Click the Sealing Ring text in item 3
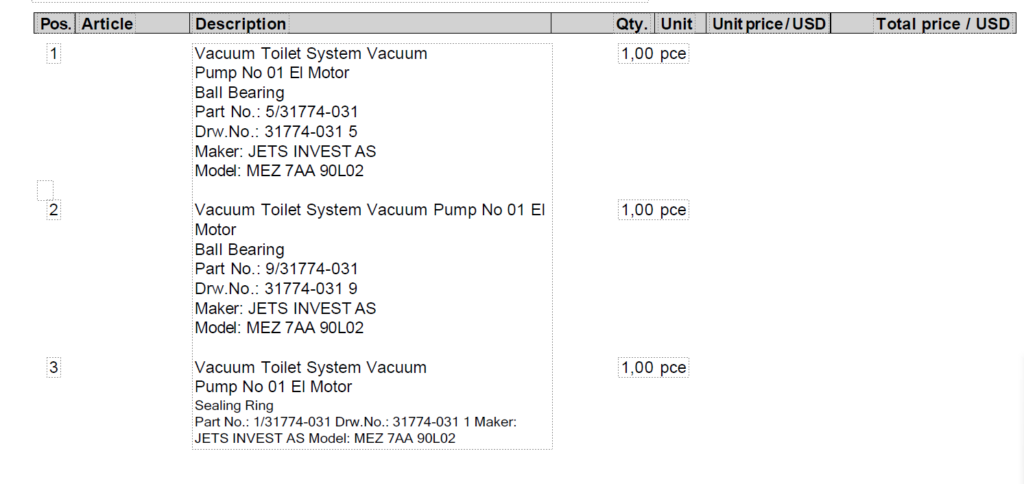Screen dimensions: 1024x484 [x=234, y=406]
